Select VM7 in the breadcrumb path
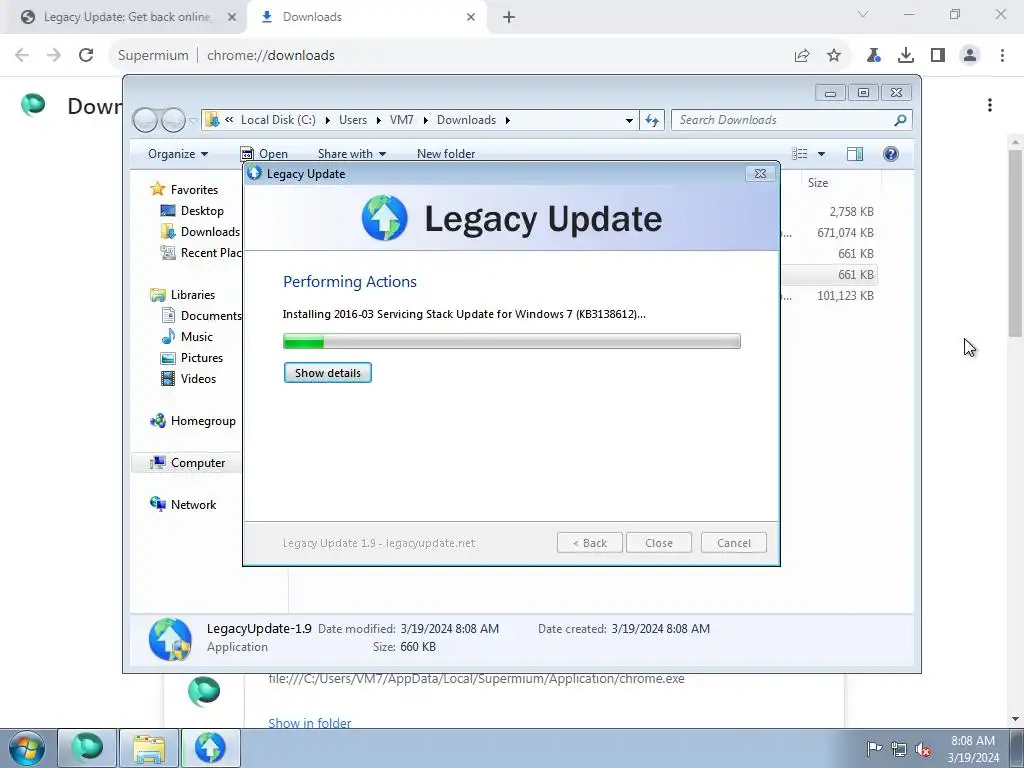The height and width of the screenshot is (768, 1024). 401,120
